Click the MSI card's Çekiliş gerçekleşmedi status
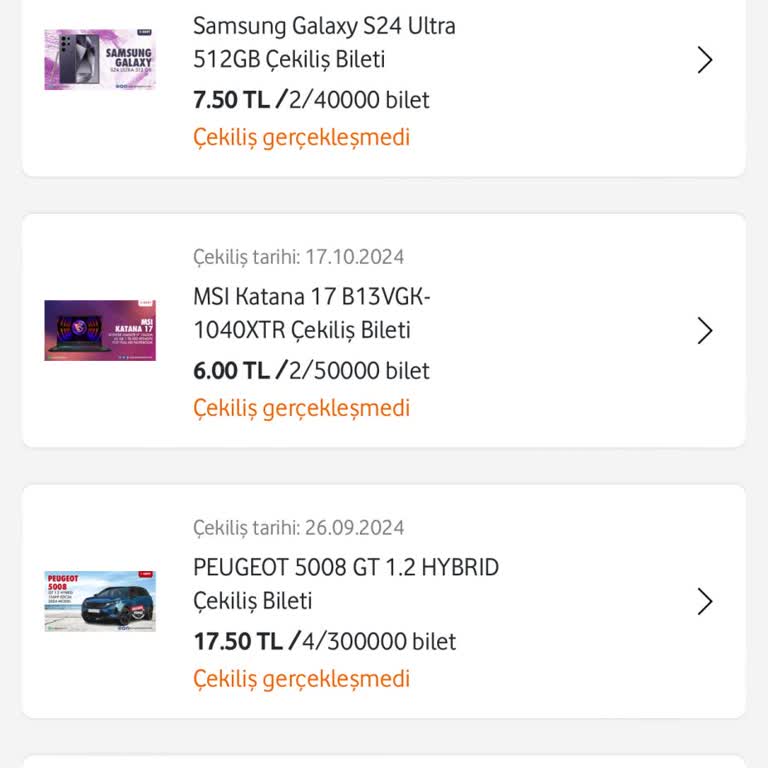This screenshot has width=768, height=768. click(x=301, y=408)
